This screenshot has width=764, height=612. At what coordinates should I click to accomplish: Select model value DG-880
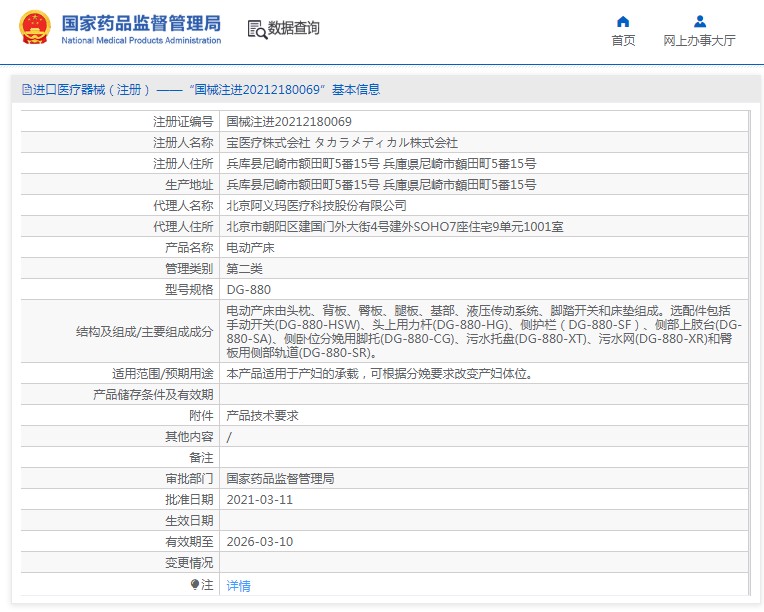(248, 290)
